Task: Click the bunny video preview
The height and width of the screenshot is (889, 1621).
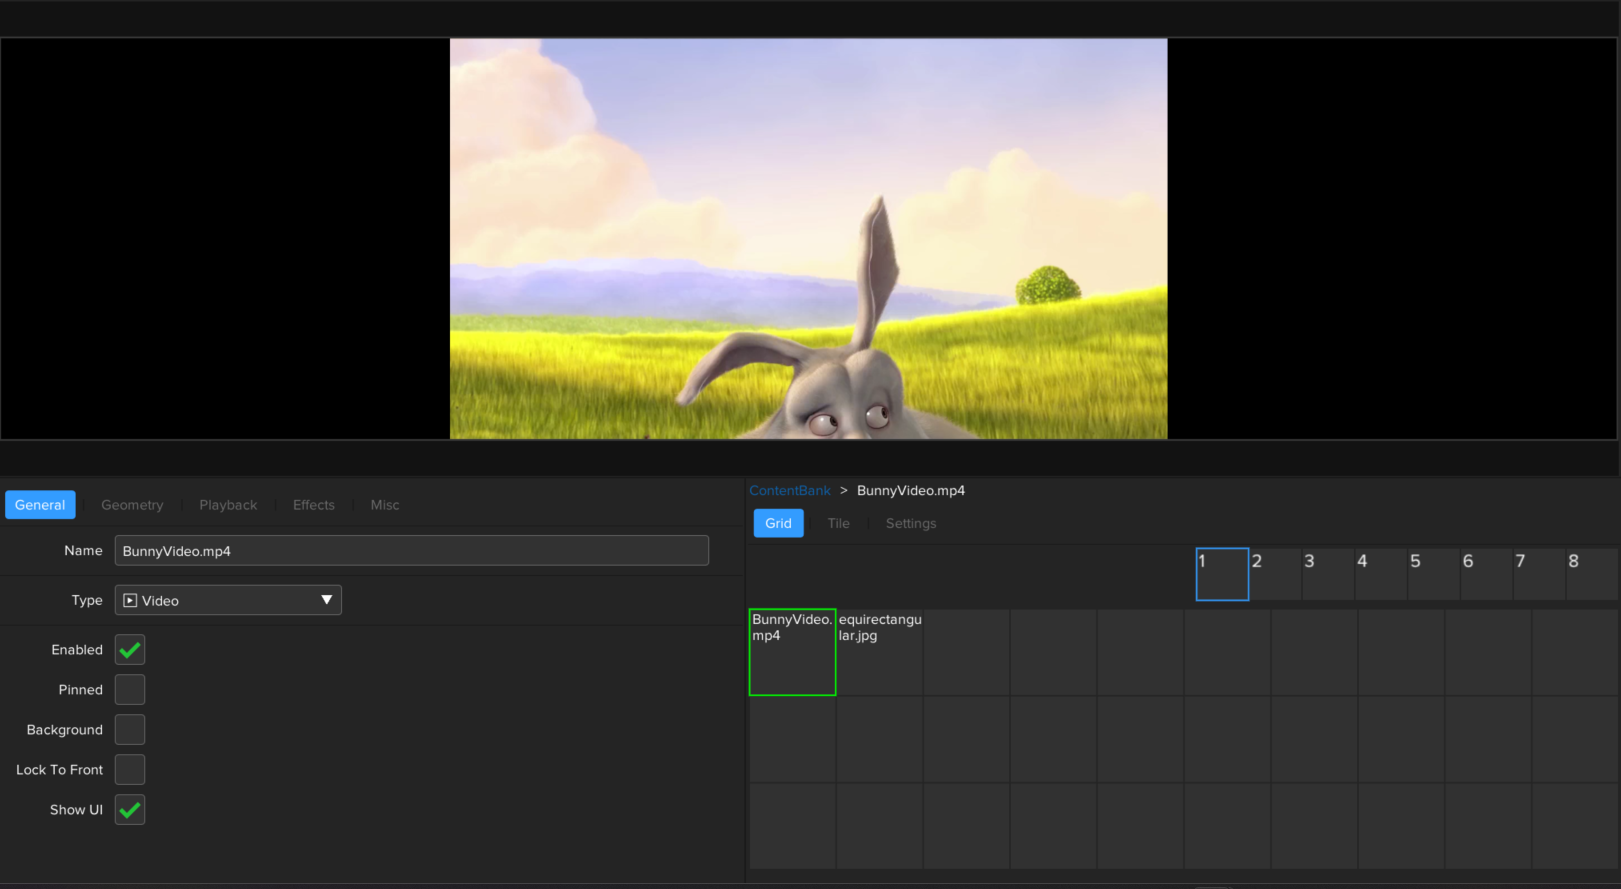Action: coord(808,239)
